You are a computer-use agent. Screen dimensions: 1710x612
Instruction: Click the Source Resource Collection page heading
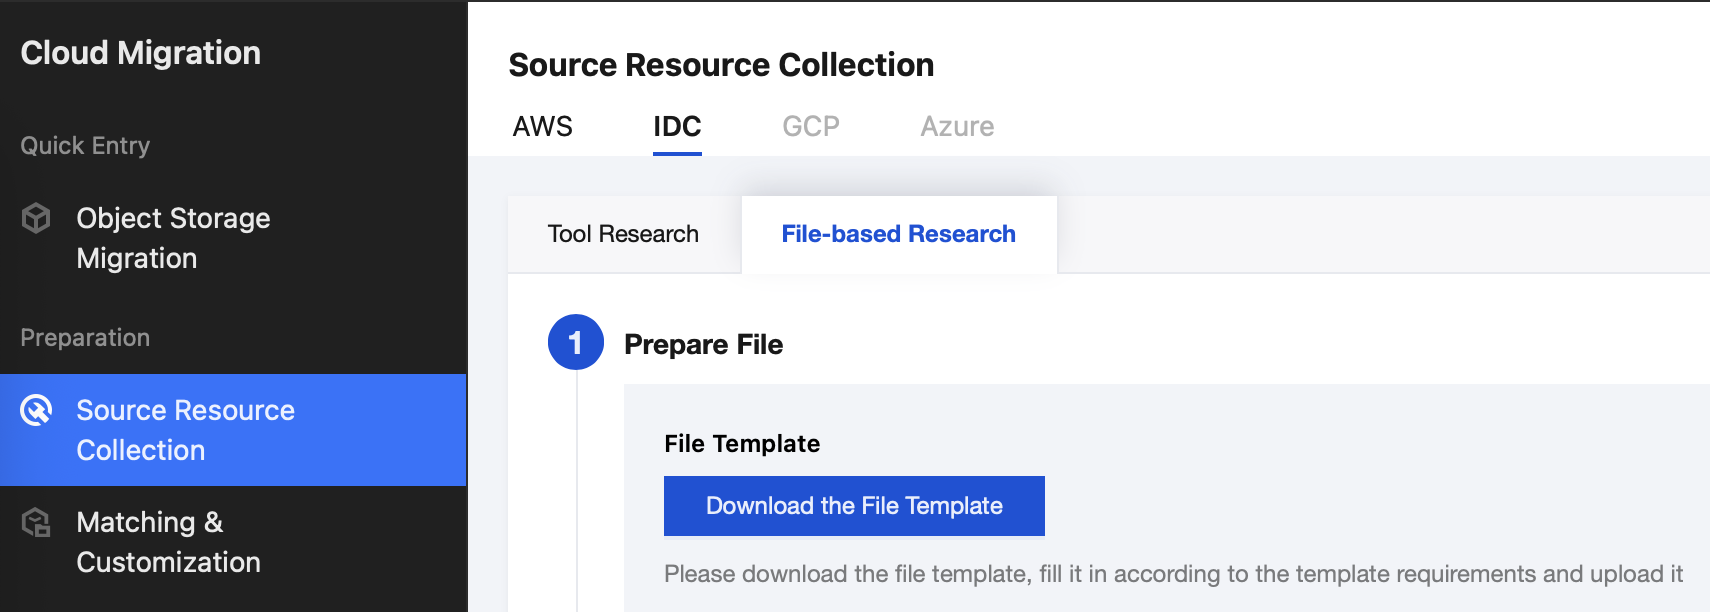[721, 65]
